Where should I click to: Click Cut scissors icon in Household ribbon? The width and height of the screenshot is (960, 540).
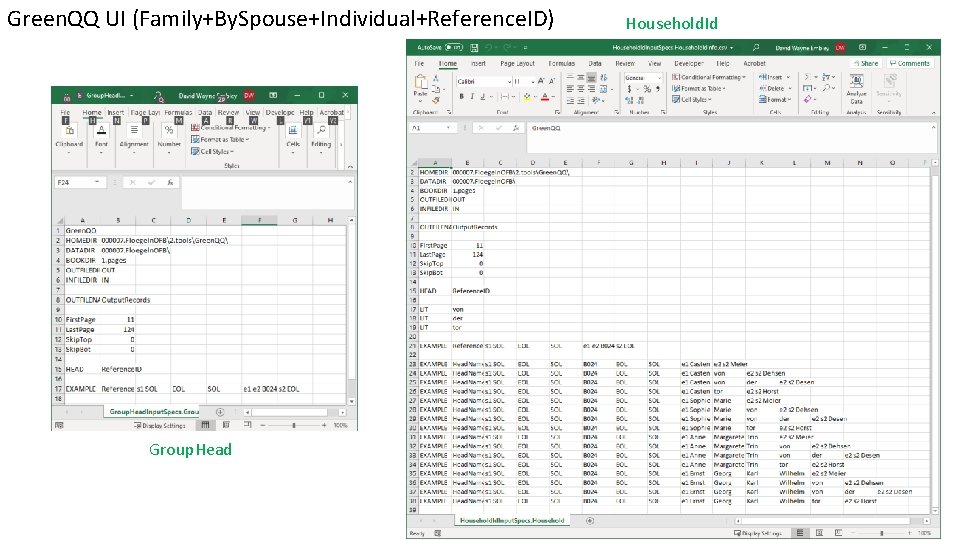pos(436,78)
